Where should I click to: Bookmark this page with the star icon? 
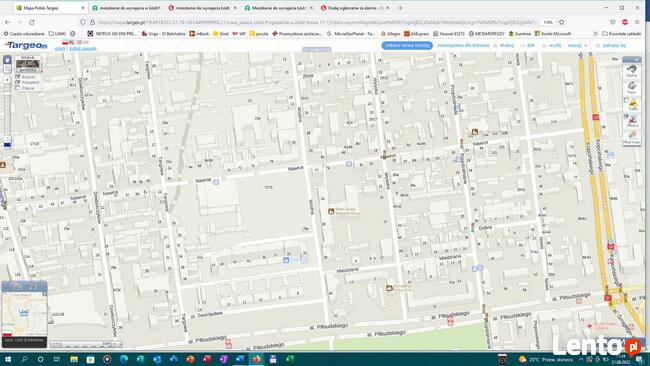pyautogui.click(x=562, y=22)
